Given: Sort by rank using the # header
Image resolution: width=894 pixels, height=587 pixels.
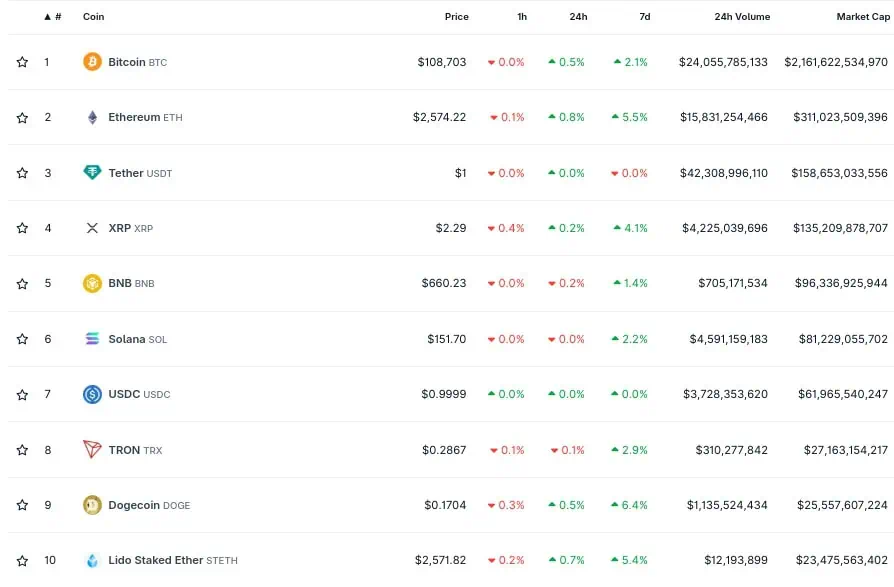Looking at the screenshot, I should (x=53, y=17).
